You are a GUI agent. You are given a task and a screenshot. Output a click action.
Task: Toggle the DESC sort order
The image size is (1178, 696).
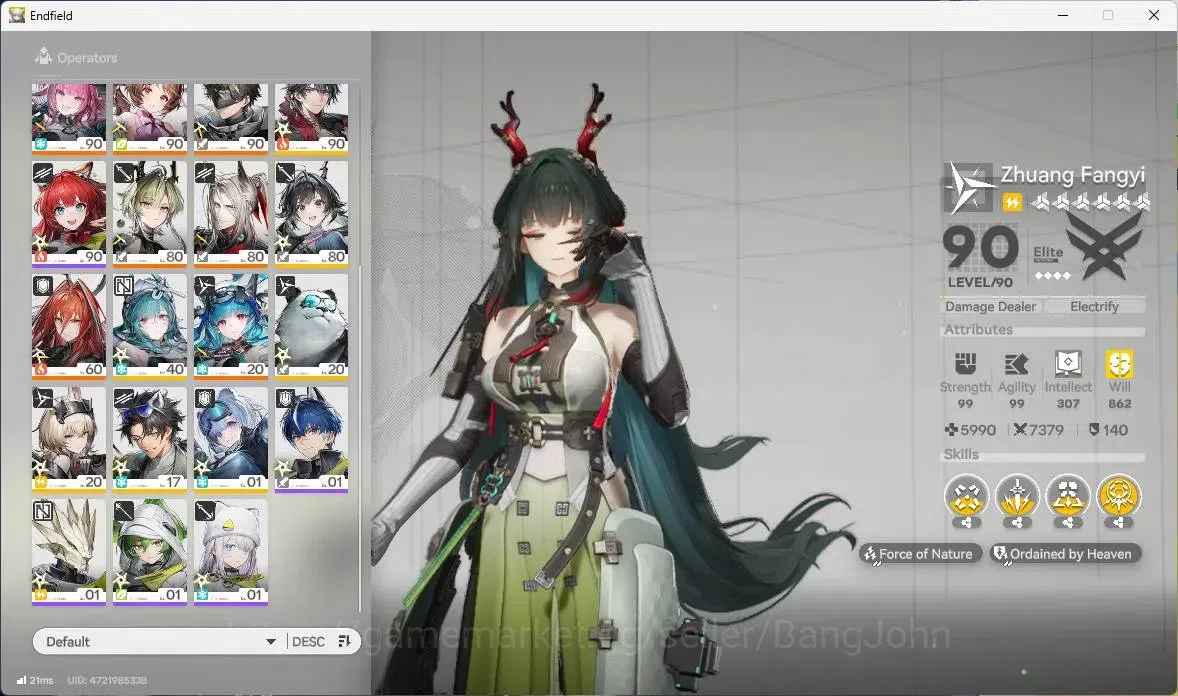coord(308,641)
